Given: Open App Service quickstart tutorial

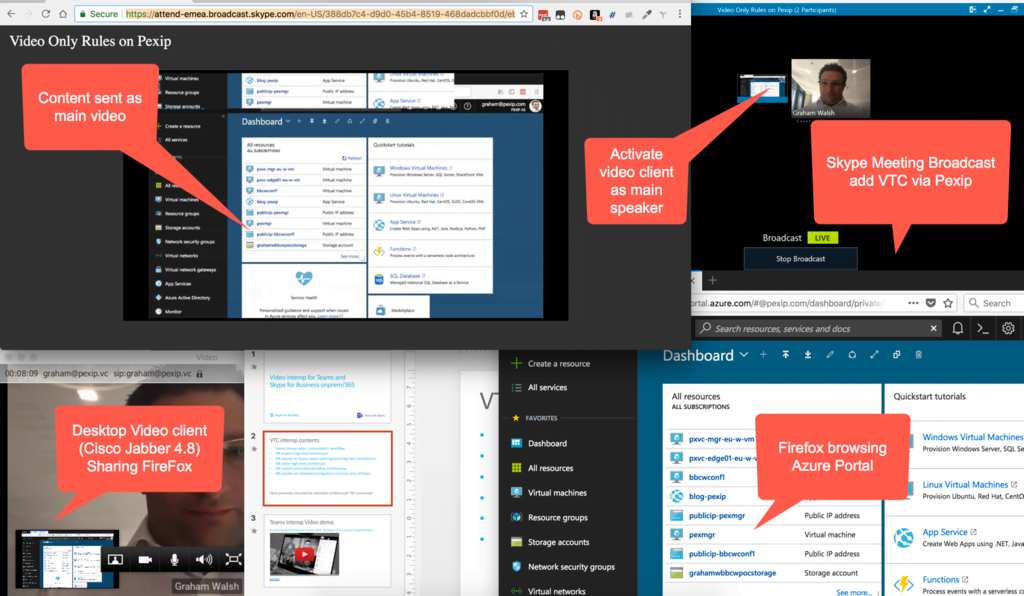Looking at the screenshot, I should pyautogui.click(x=944, y=532).
